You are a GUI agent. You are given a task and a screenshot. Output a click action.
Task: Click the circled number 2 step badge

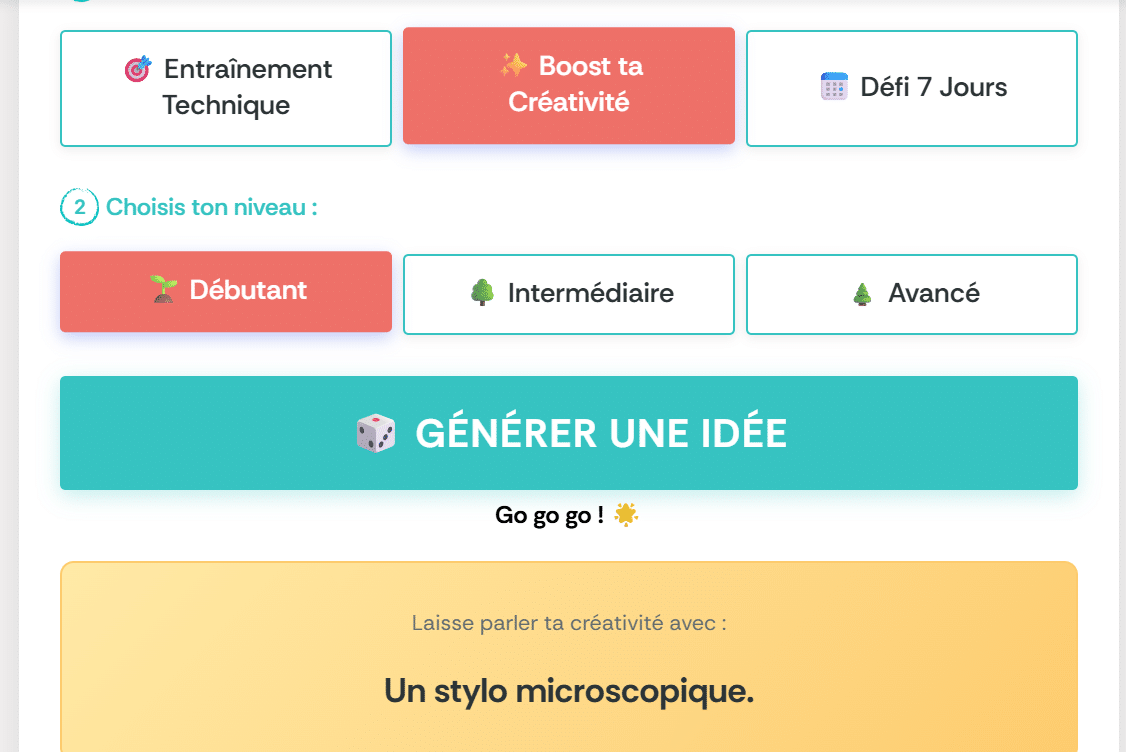point(80,208)
